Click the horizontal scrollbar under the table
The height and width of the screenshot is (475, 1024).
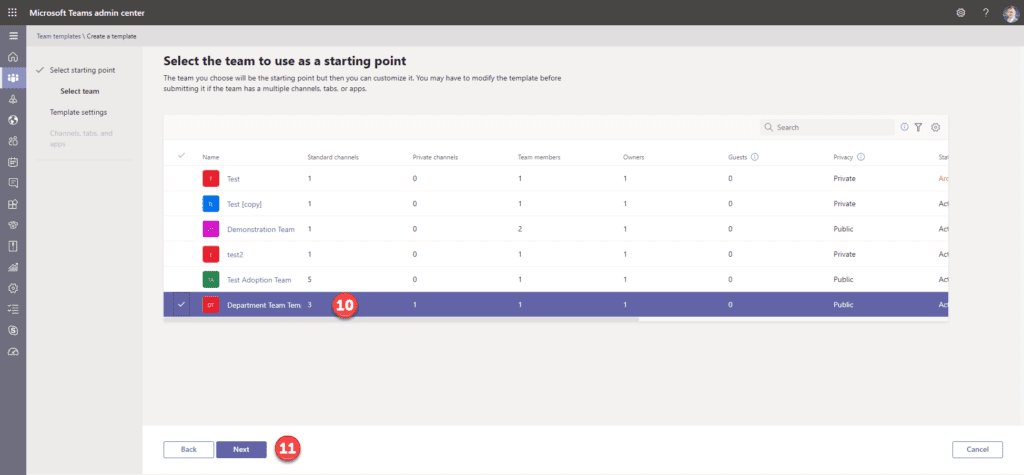pos(402,319)
